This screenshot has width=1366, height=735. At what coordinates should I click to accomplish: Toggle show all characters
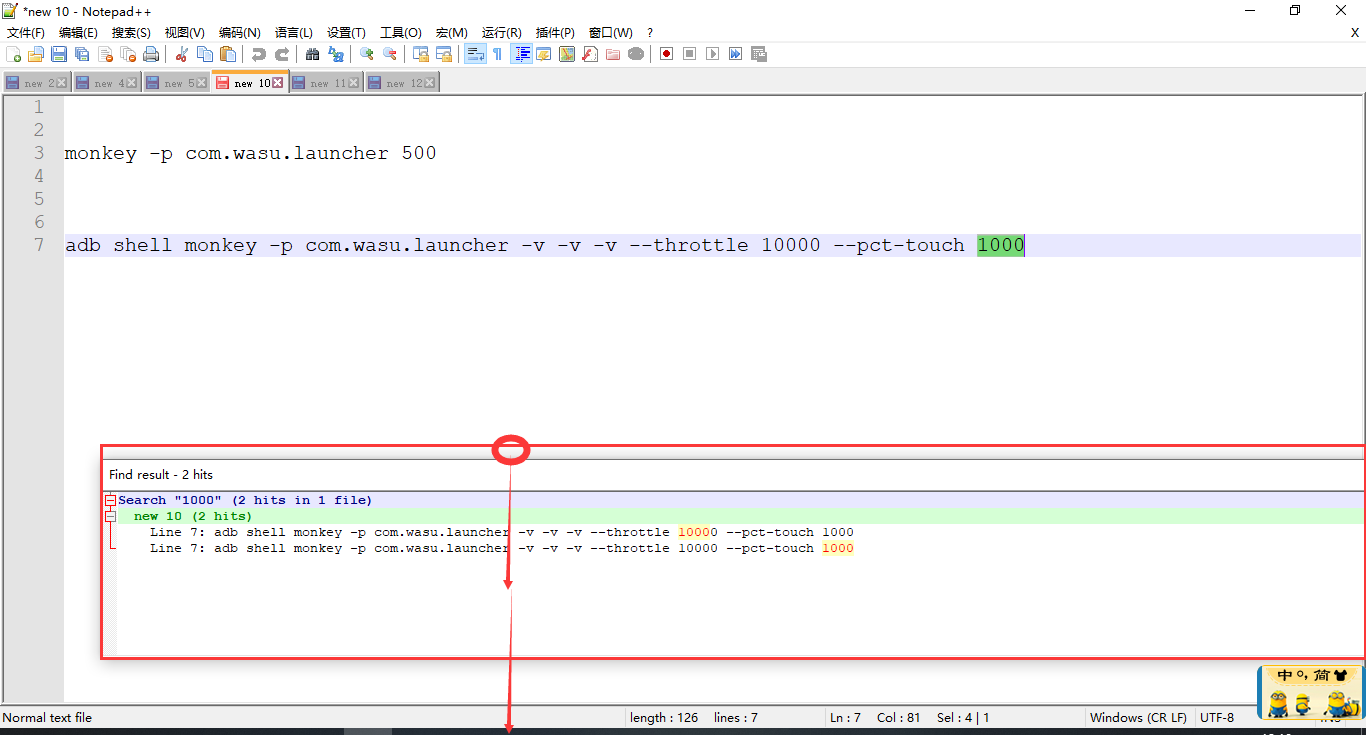[x=497, y=53]
